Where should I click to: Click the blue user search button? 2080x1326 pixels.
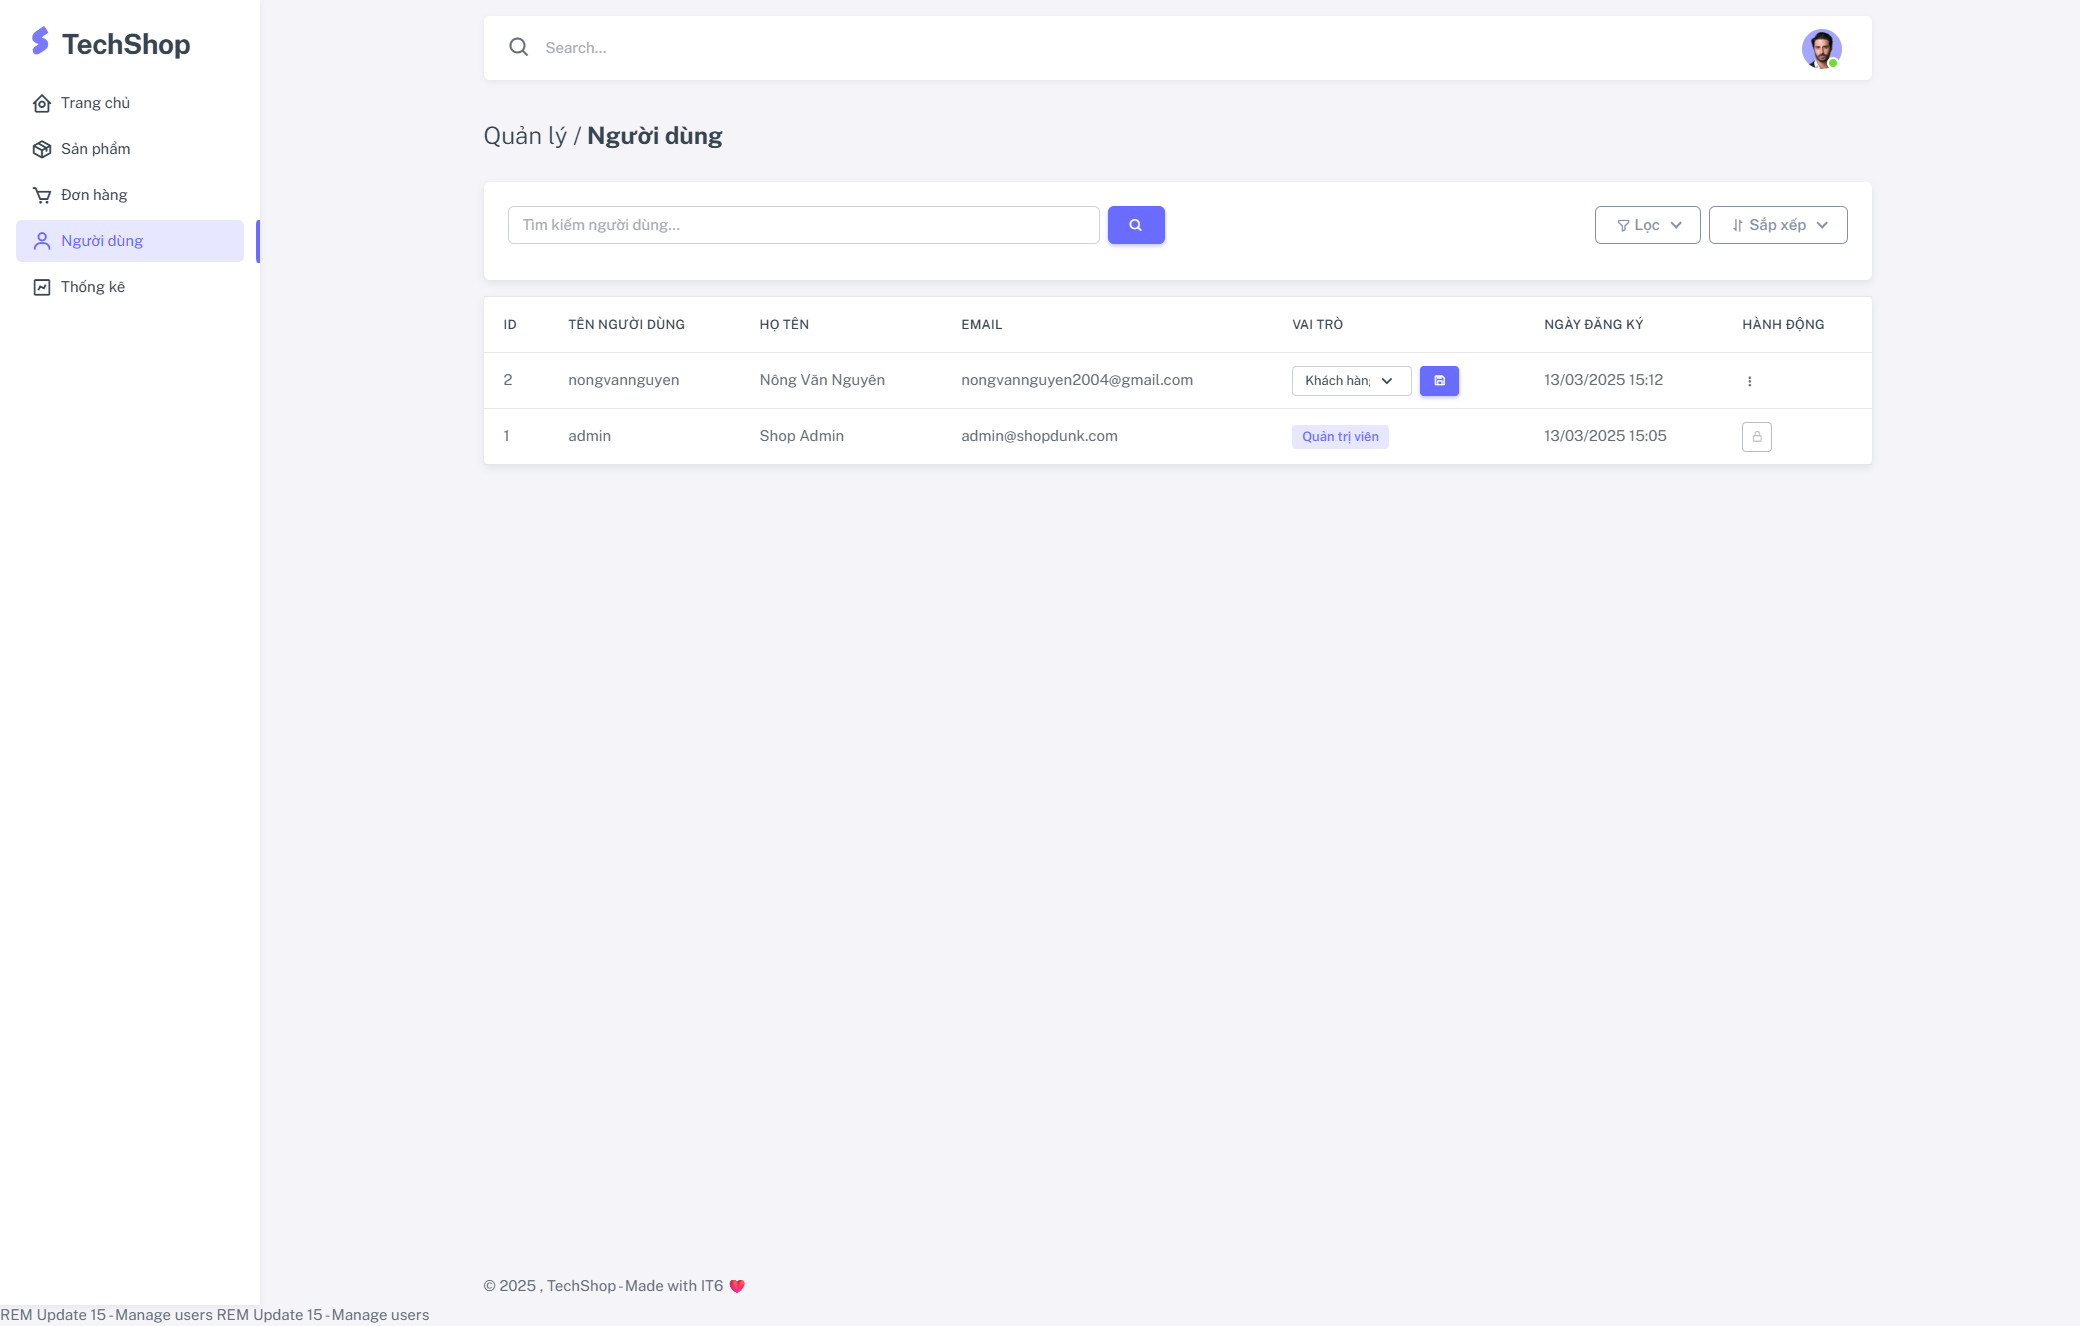click(1135, 225)
